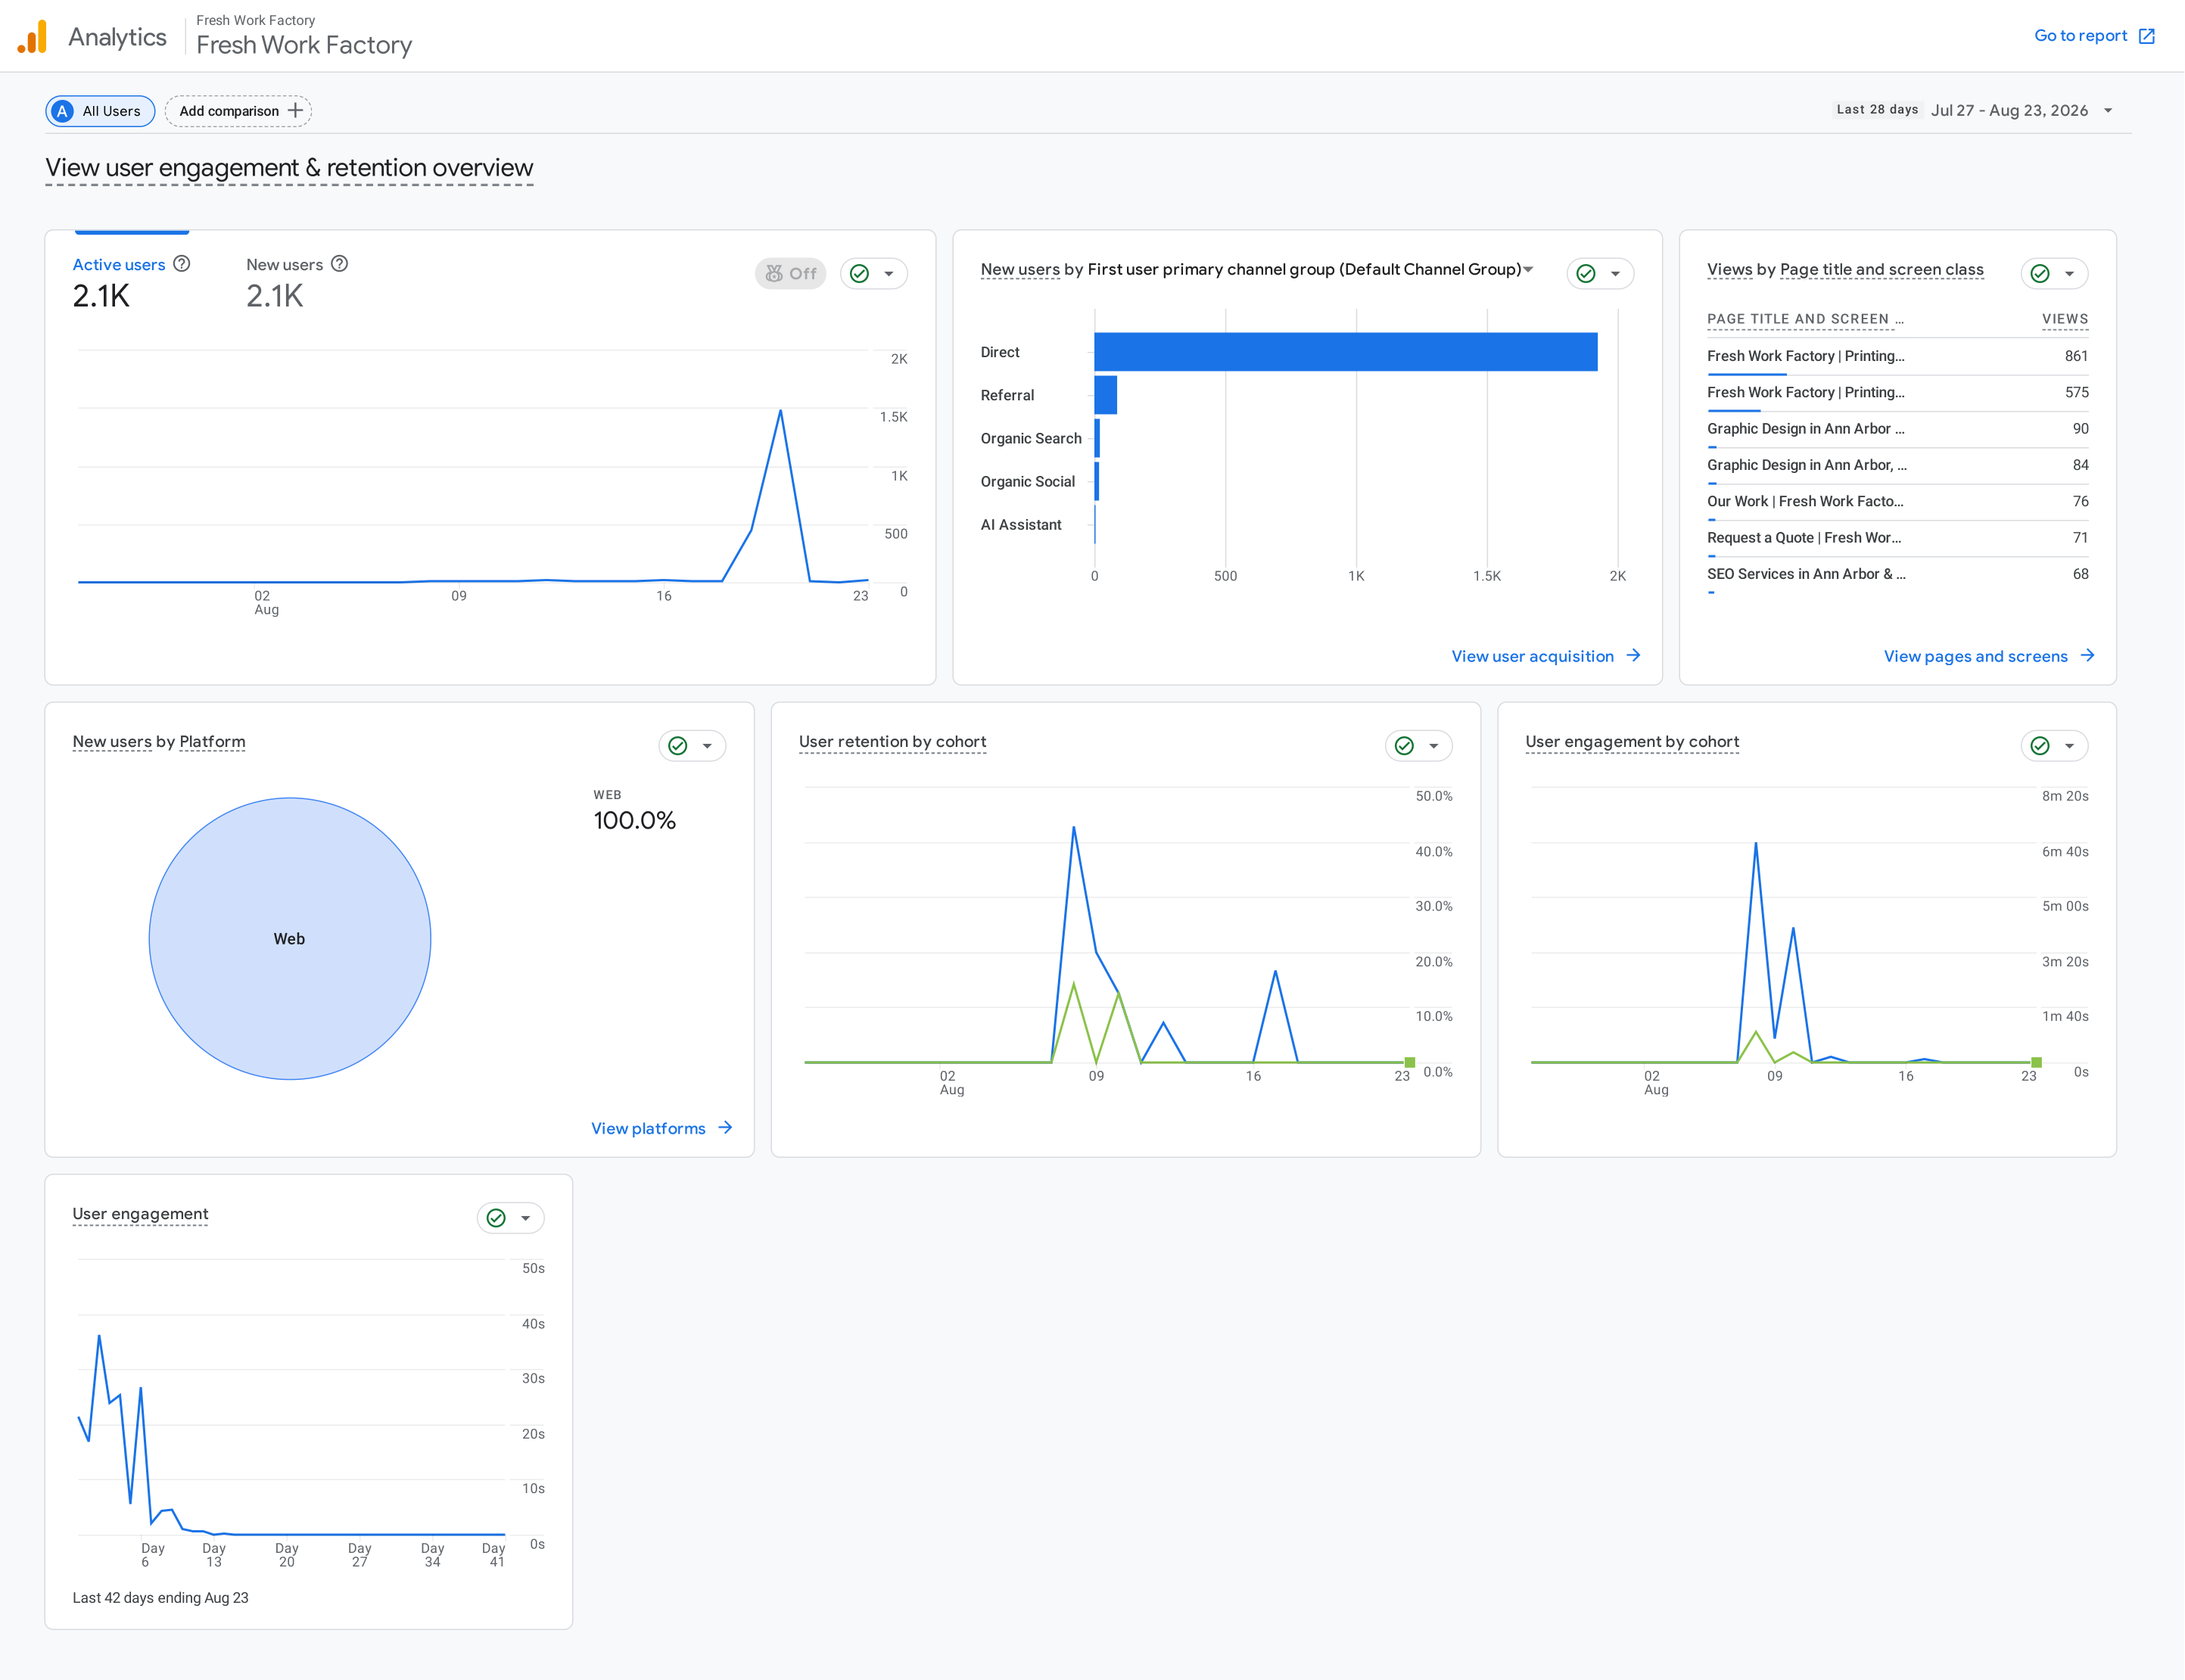Screen dimensions: 2185x1680
Task: Open the Go to report external link icon
Action: tap(2146, 36)
